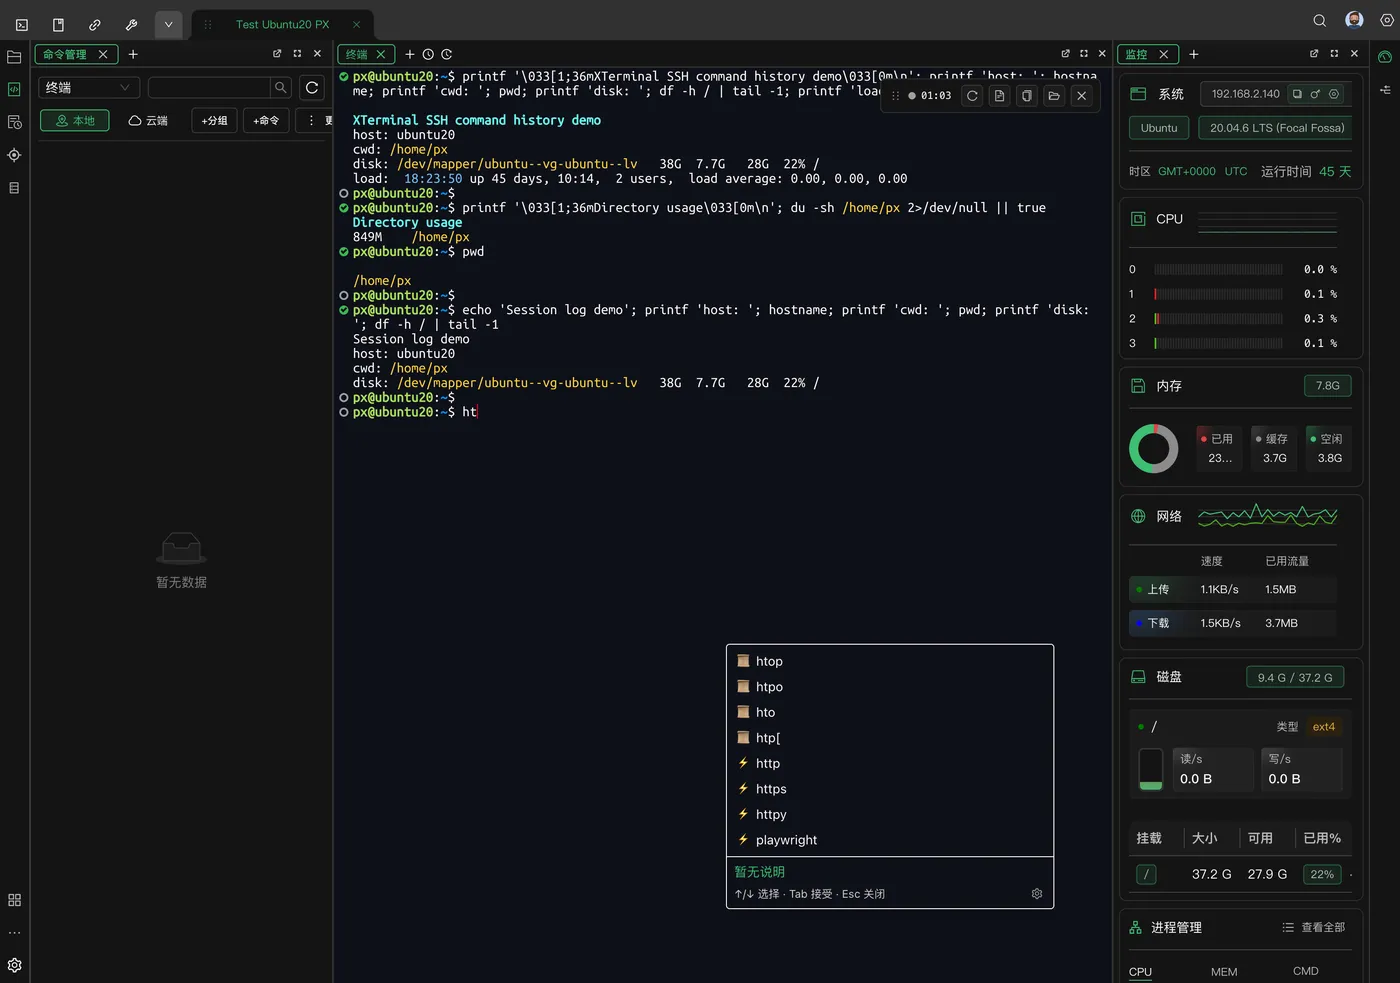Close the recording toolbar
The height and width of the screenshot is (983, 1400).
tap(1081, 96)
